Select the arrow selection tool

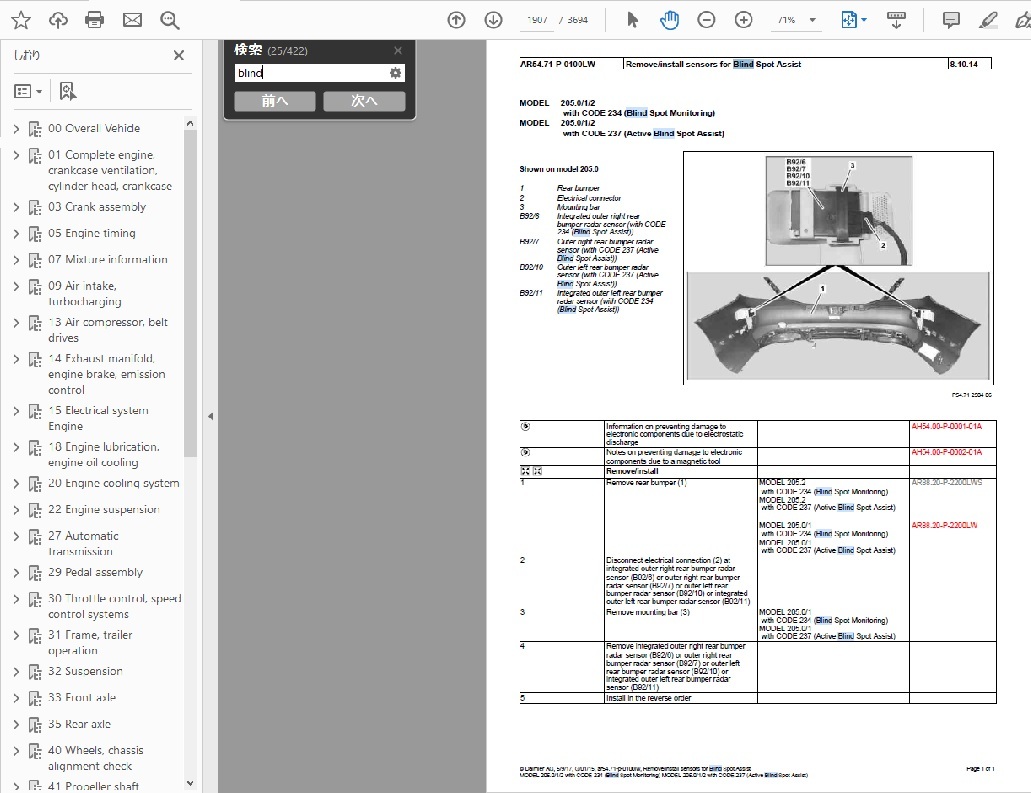pyautogui.click(x=633, y=20)
